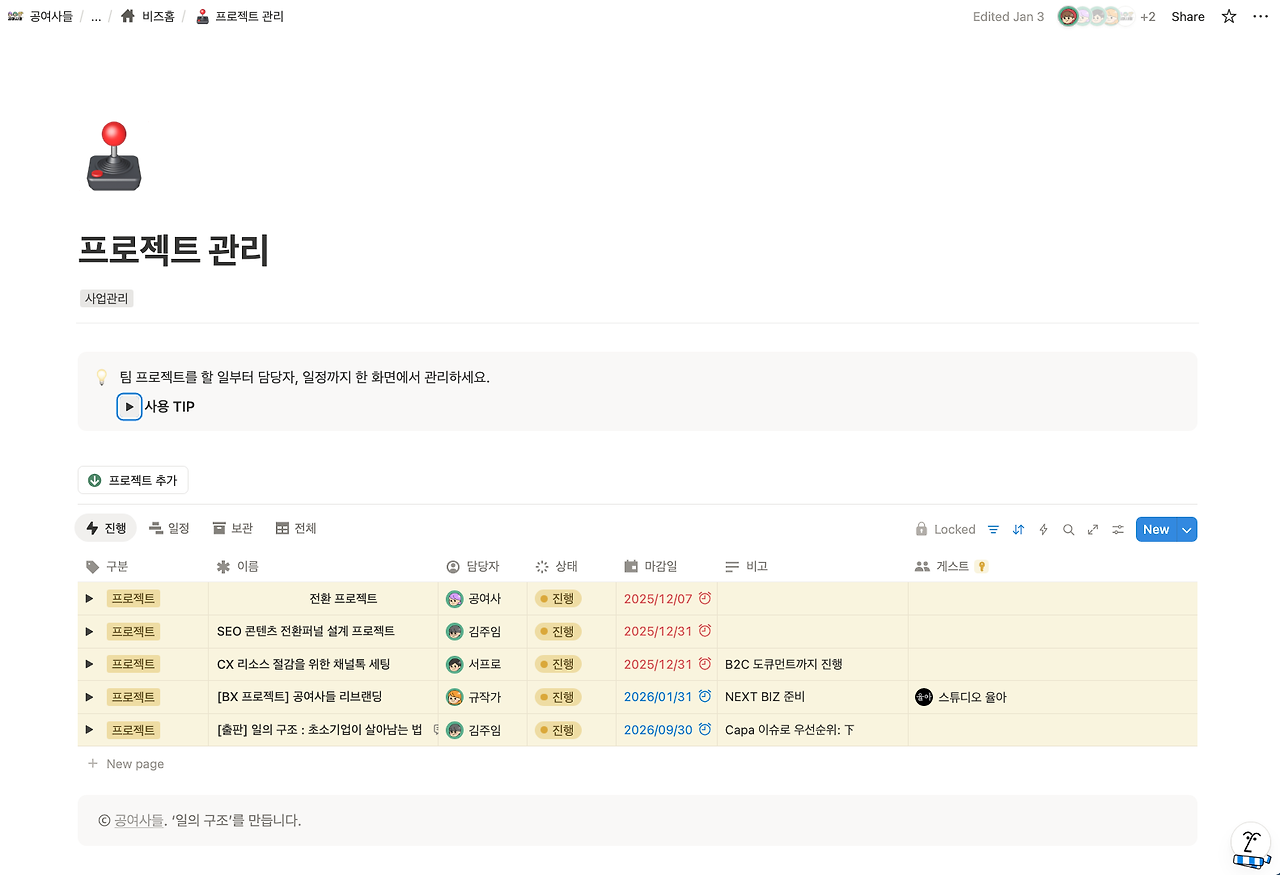Open the 구분 column header

(x=107, y=567)
